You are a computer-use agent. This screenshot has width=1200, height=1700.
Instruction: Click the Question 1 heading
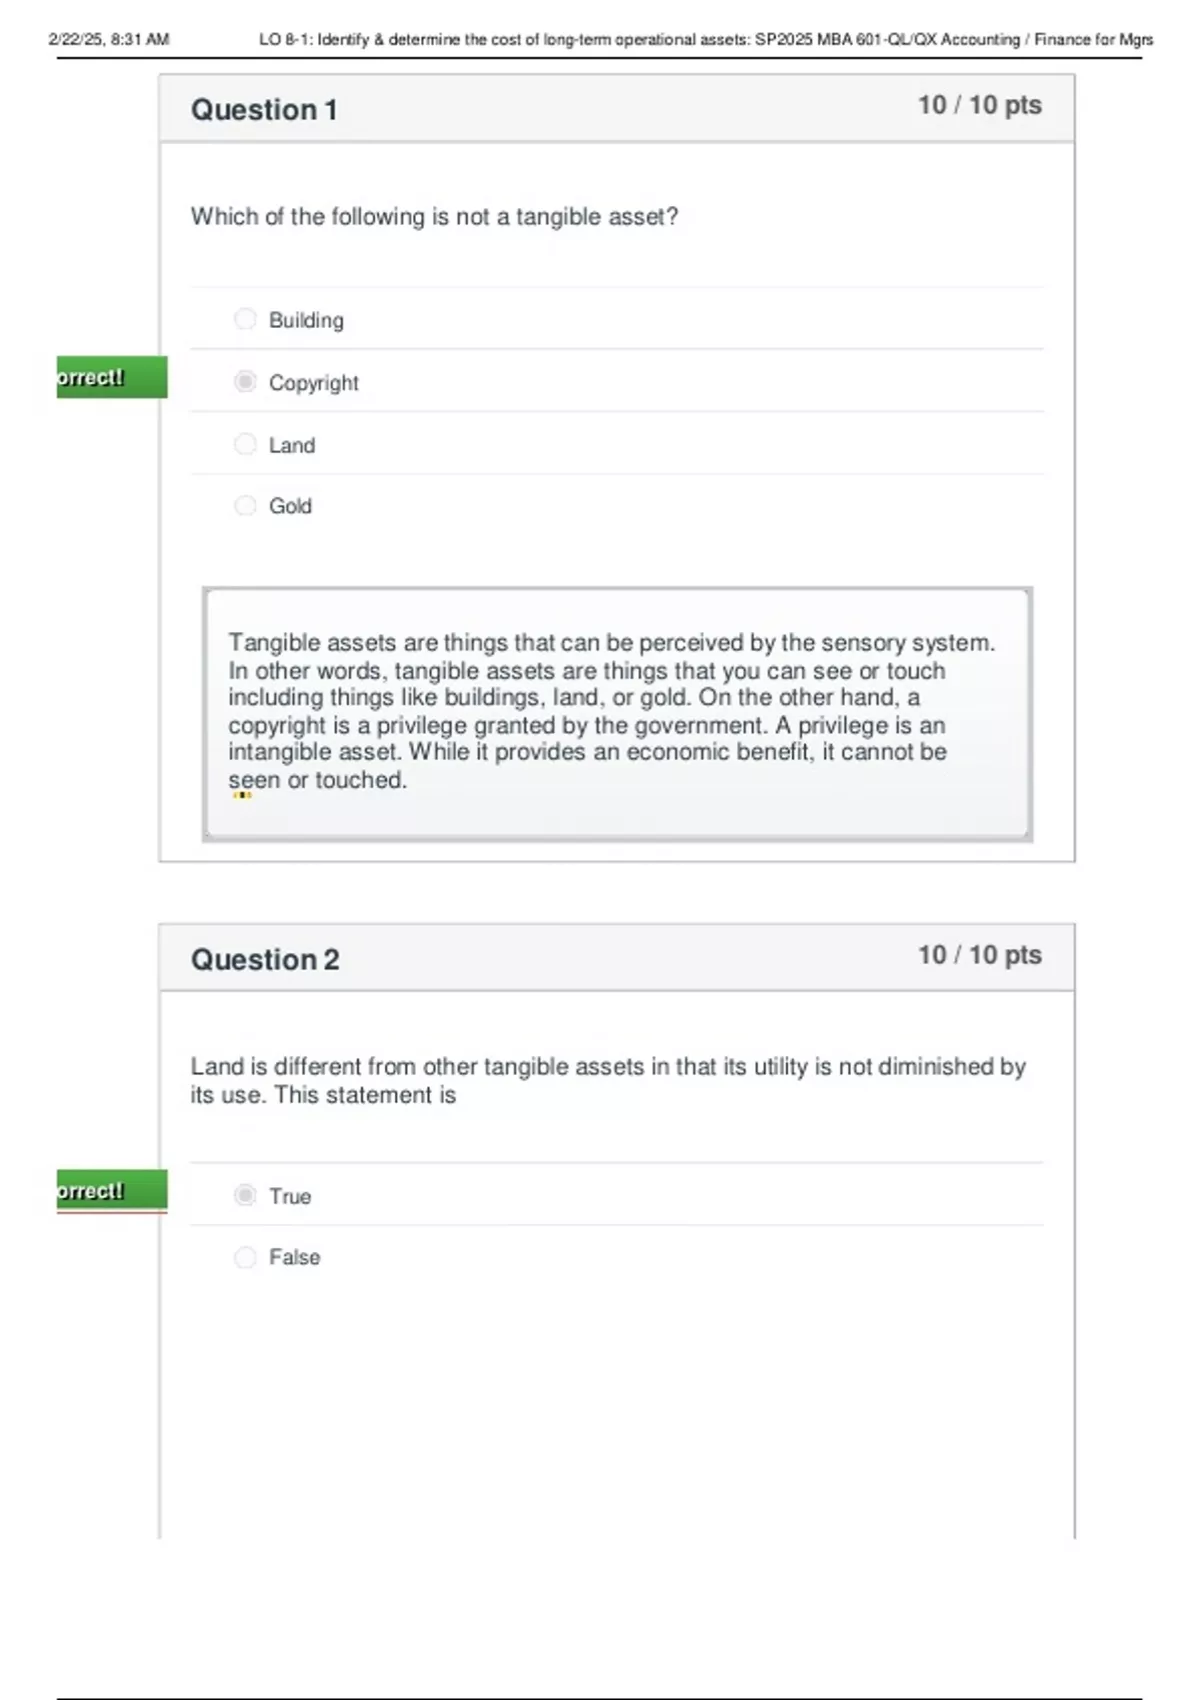point(264,109)
